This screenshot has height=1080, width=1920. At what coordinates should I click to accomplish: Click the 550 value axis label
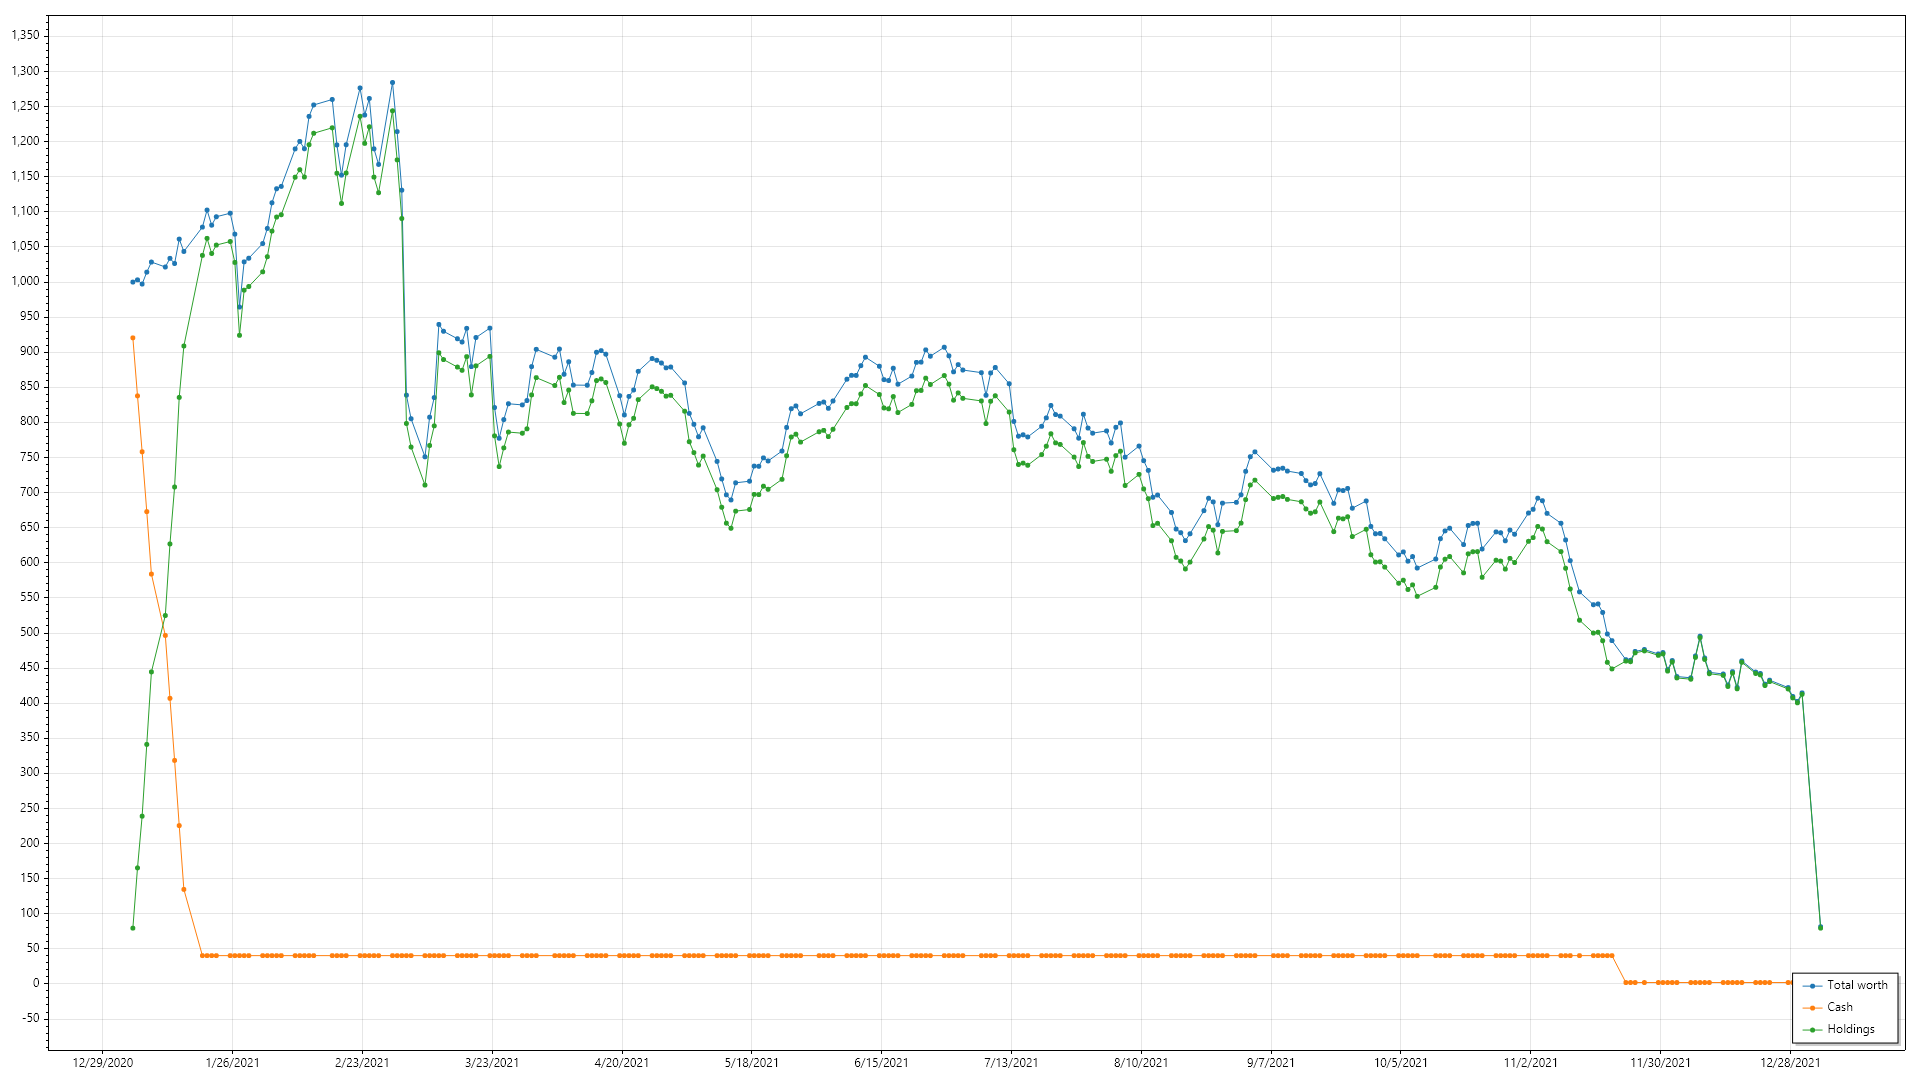point(30,597)
